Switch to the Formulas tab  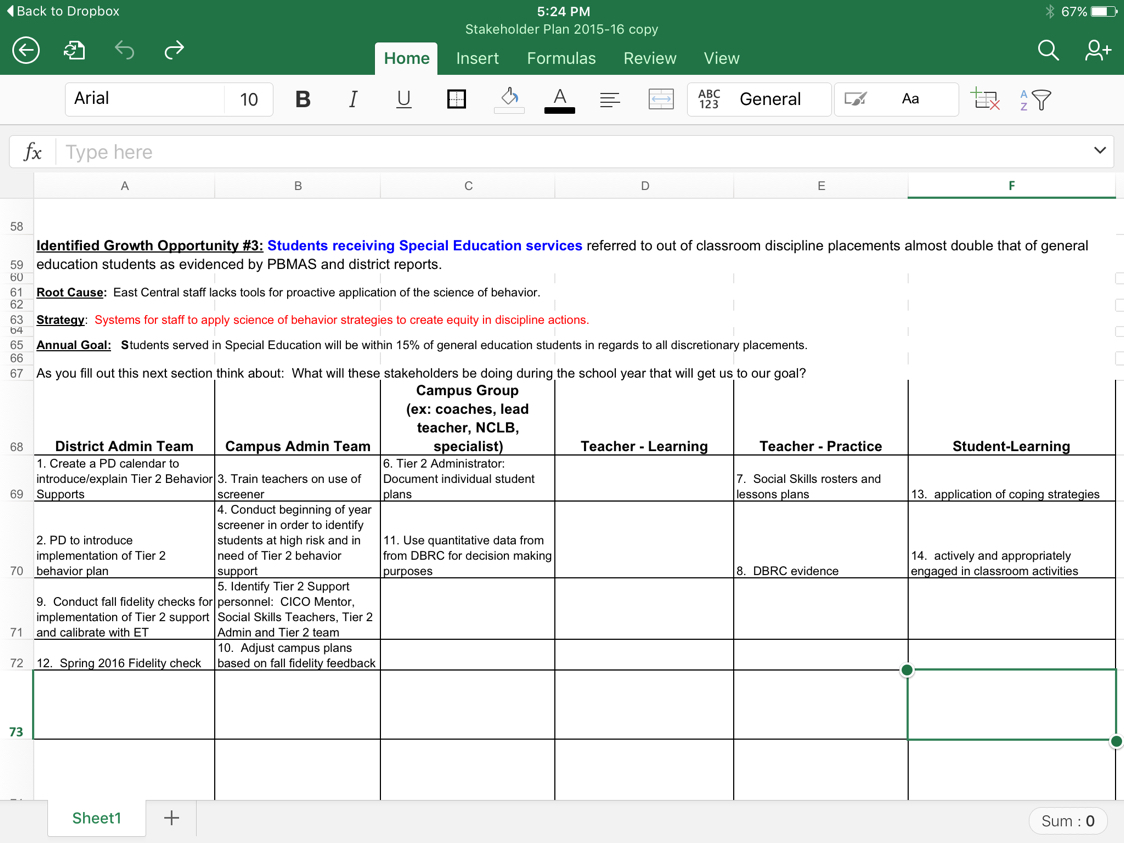[561, 58]
